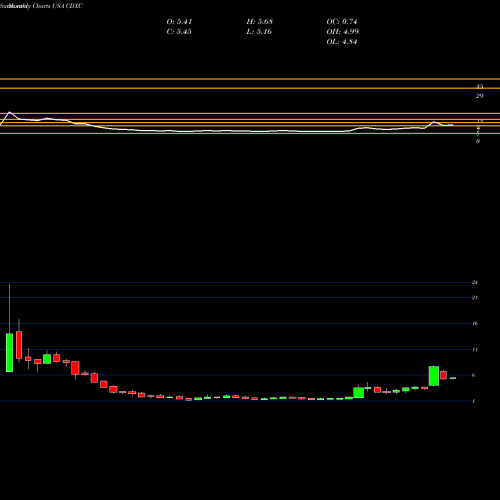Click the close price value C: 5.45
The width and height of the screenshot is (500, 500).
click(x=179, y=32)
